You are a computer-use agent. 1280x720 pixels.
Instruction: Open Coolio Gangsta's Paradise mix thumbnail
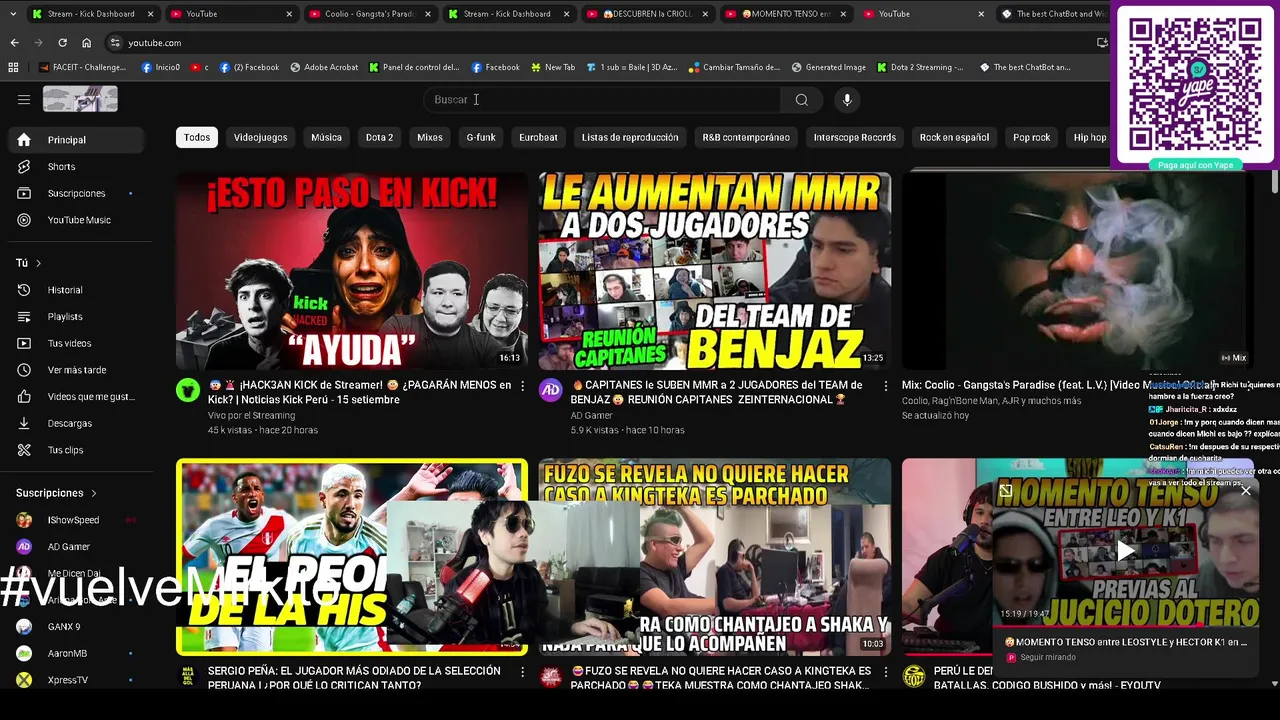[1076, 271]
